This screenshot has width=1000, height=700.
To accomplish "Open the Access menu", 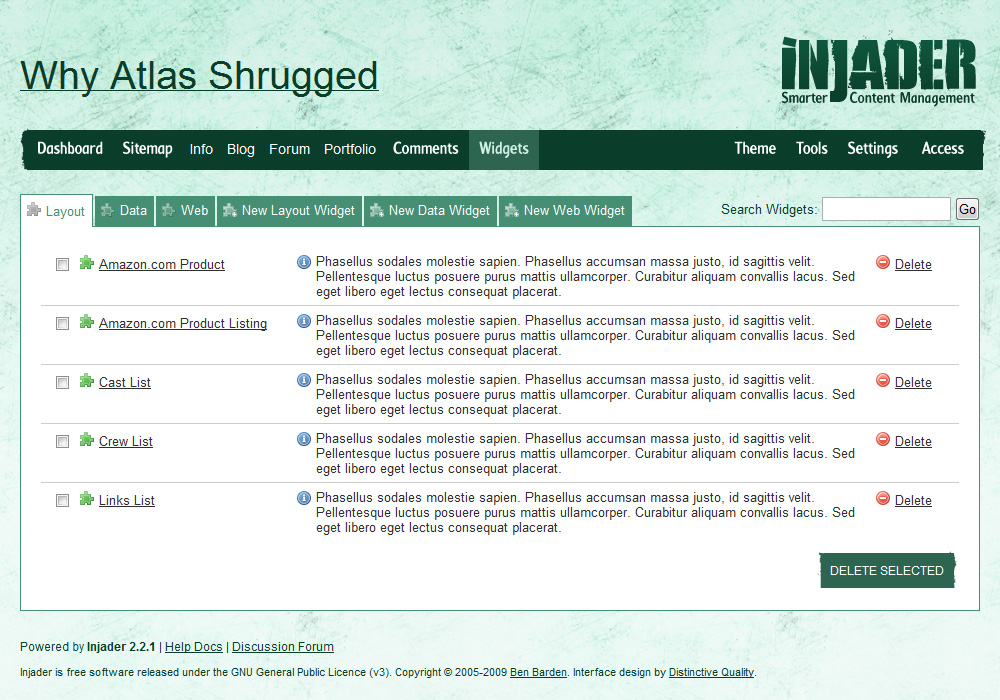I will pos(943,149).
